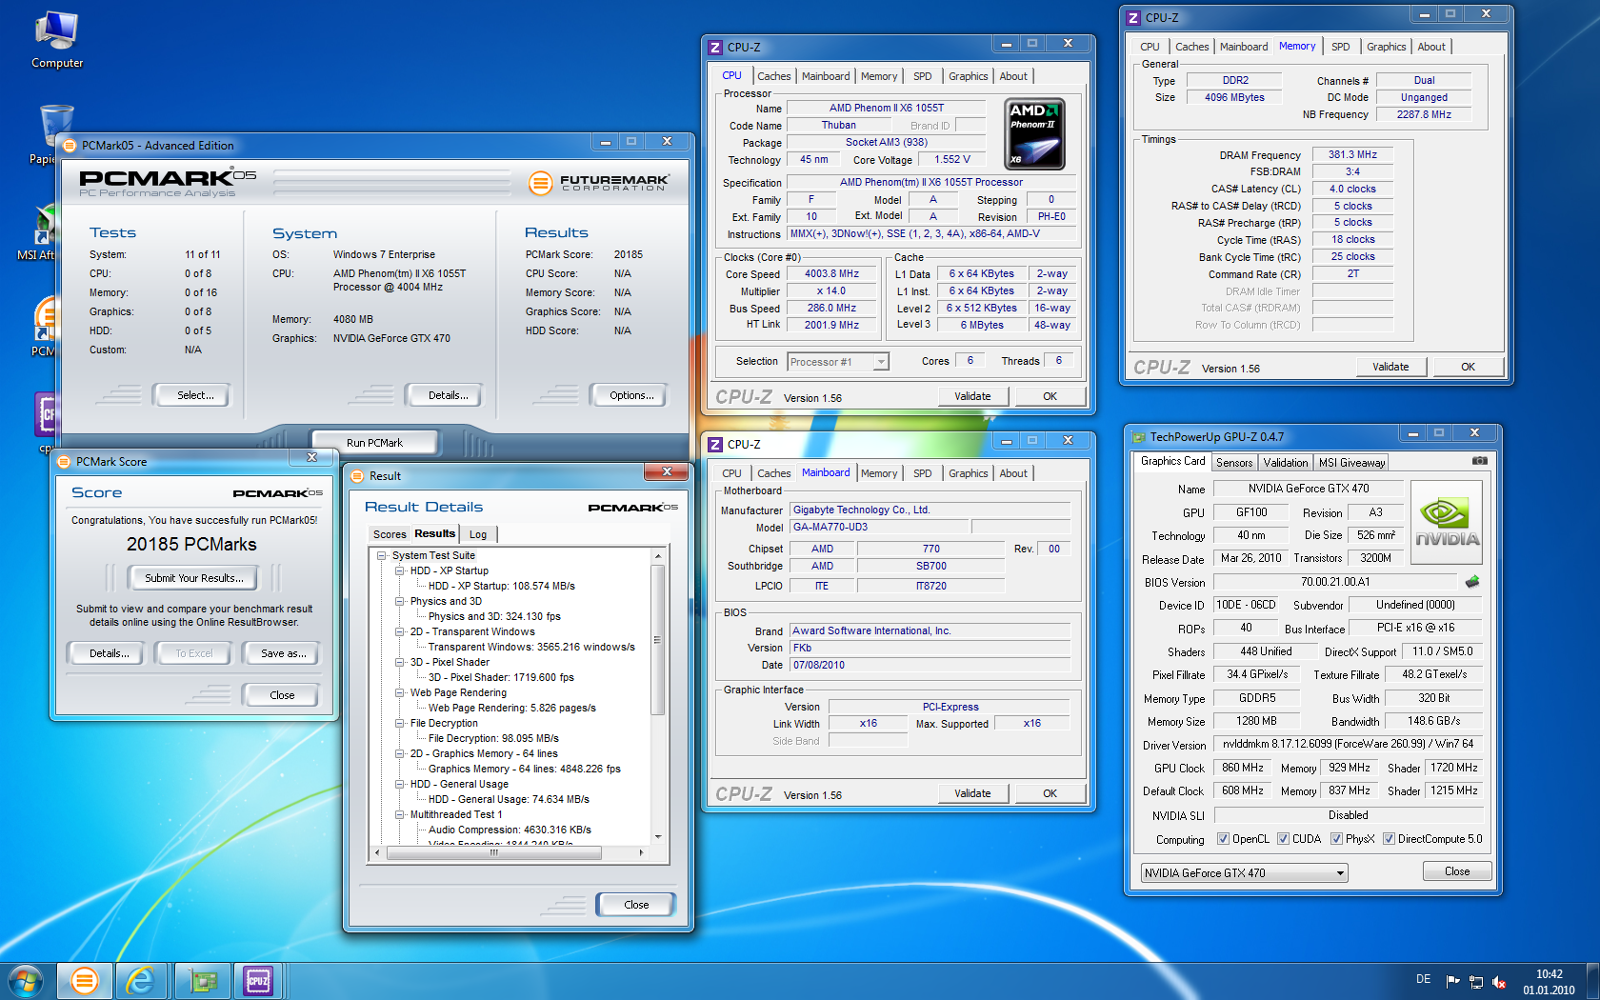Open the Caches tab in the CPU-Z Mainboard window

click(x=773, y=474)
